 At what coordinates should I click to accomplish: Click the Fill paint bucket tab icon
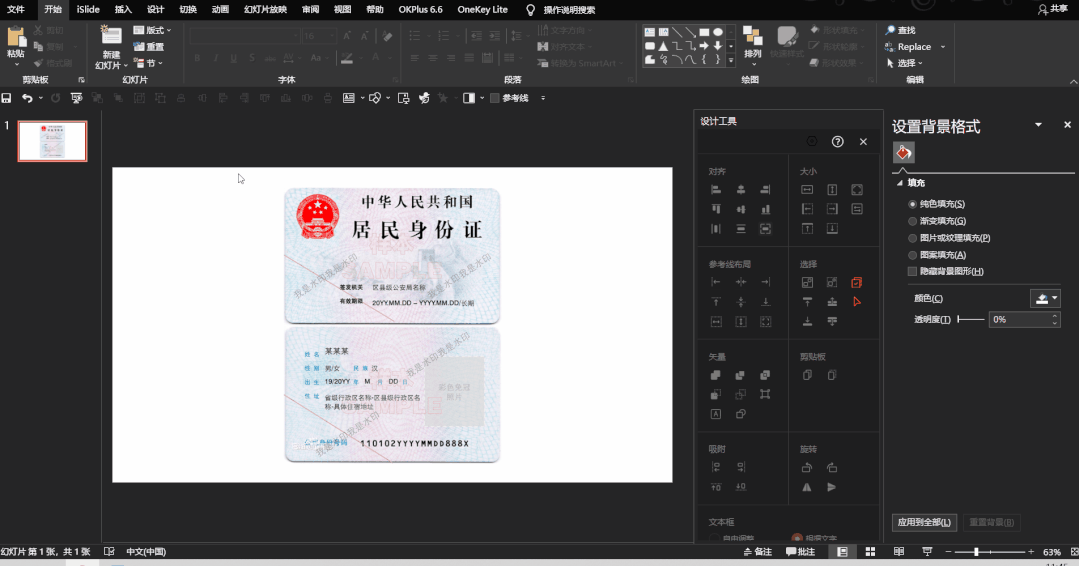point(904,153)
